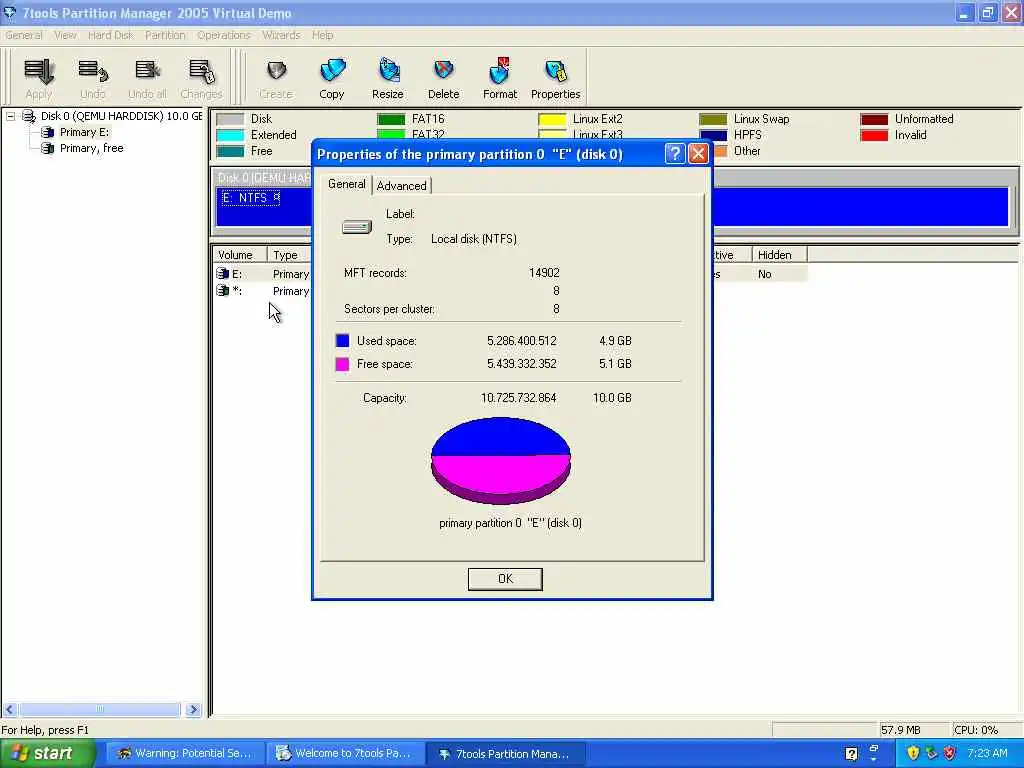Open the Help menu
The width and height of the screenshot is (1024, 768).
pyautogui.click(x=323, y=35)
